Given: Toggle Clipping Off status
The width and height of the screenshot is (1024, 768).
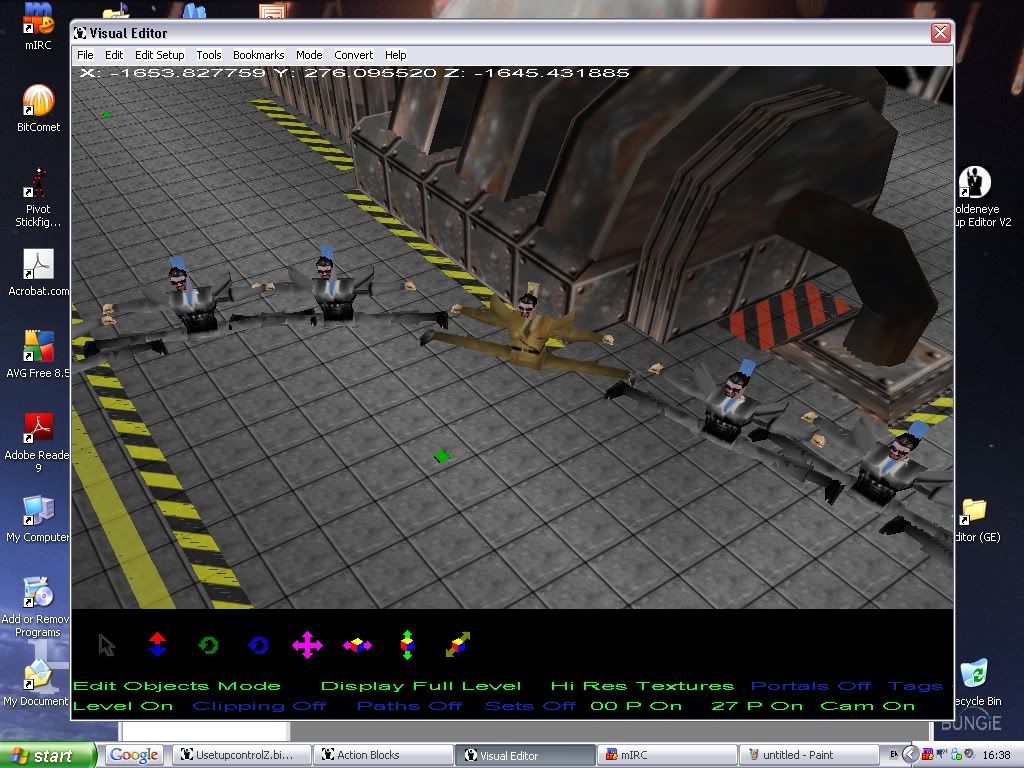Looking at the screenshot, I should [x=259, y=706].
